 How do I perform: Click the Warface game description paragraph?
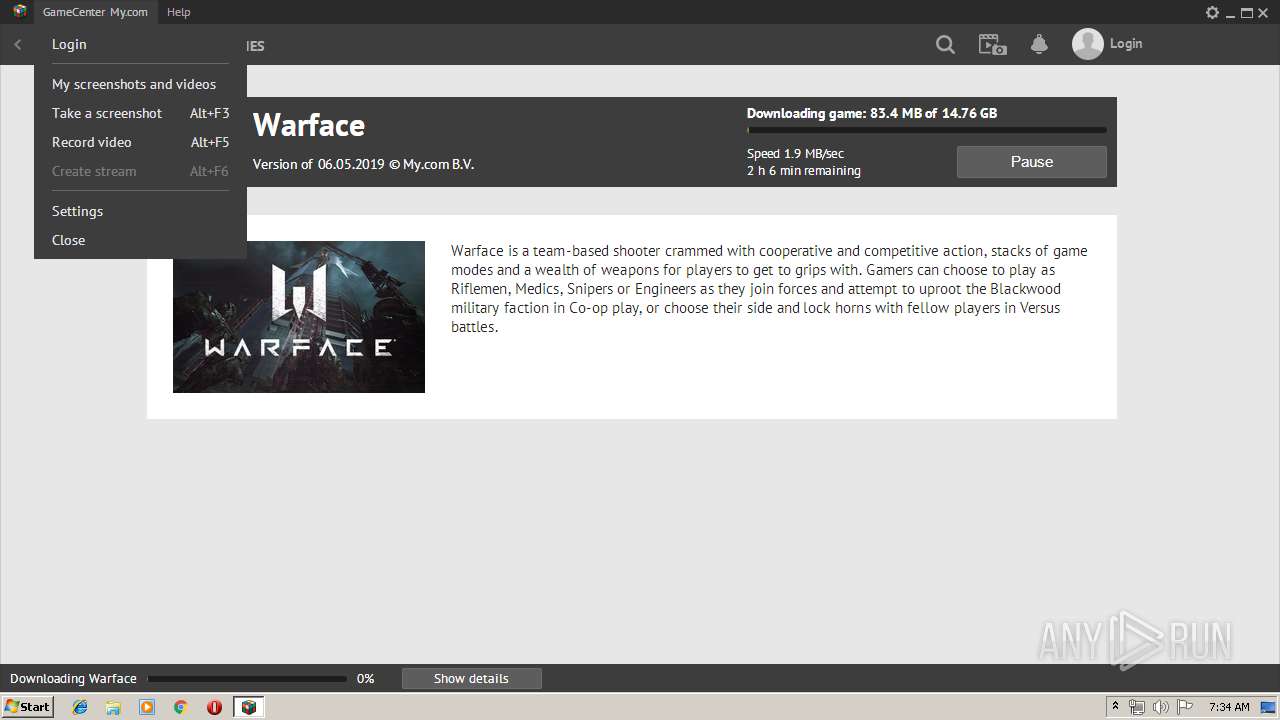769,289
